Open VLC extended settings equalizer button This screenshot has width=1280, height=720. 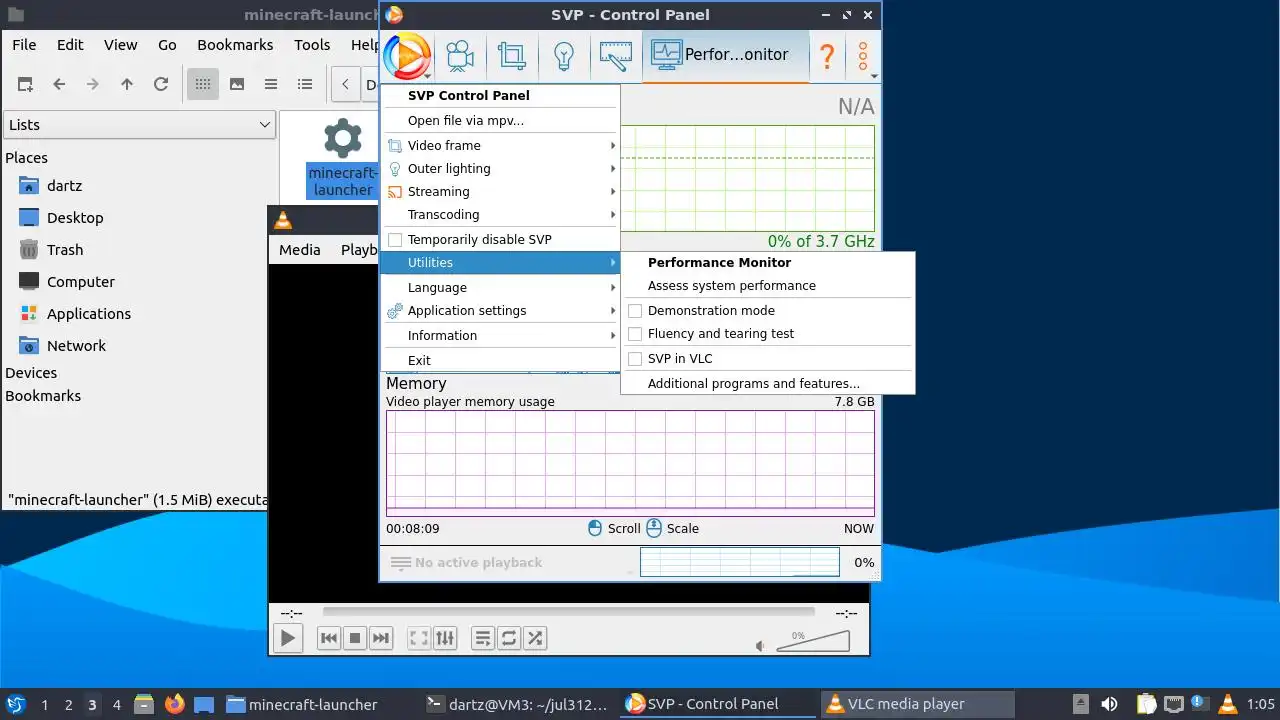pyautogui.click(x=445, y=638)
